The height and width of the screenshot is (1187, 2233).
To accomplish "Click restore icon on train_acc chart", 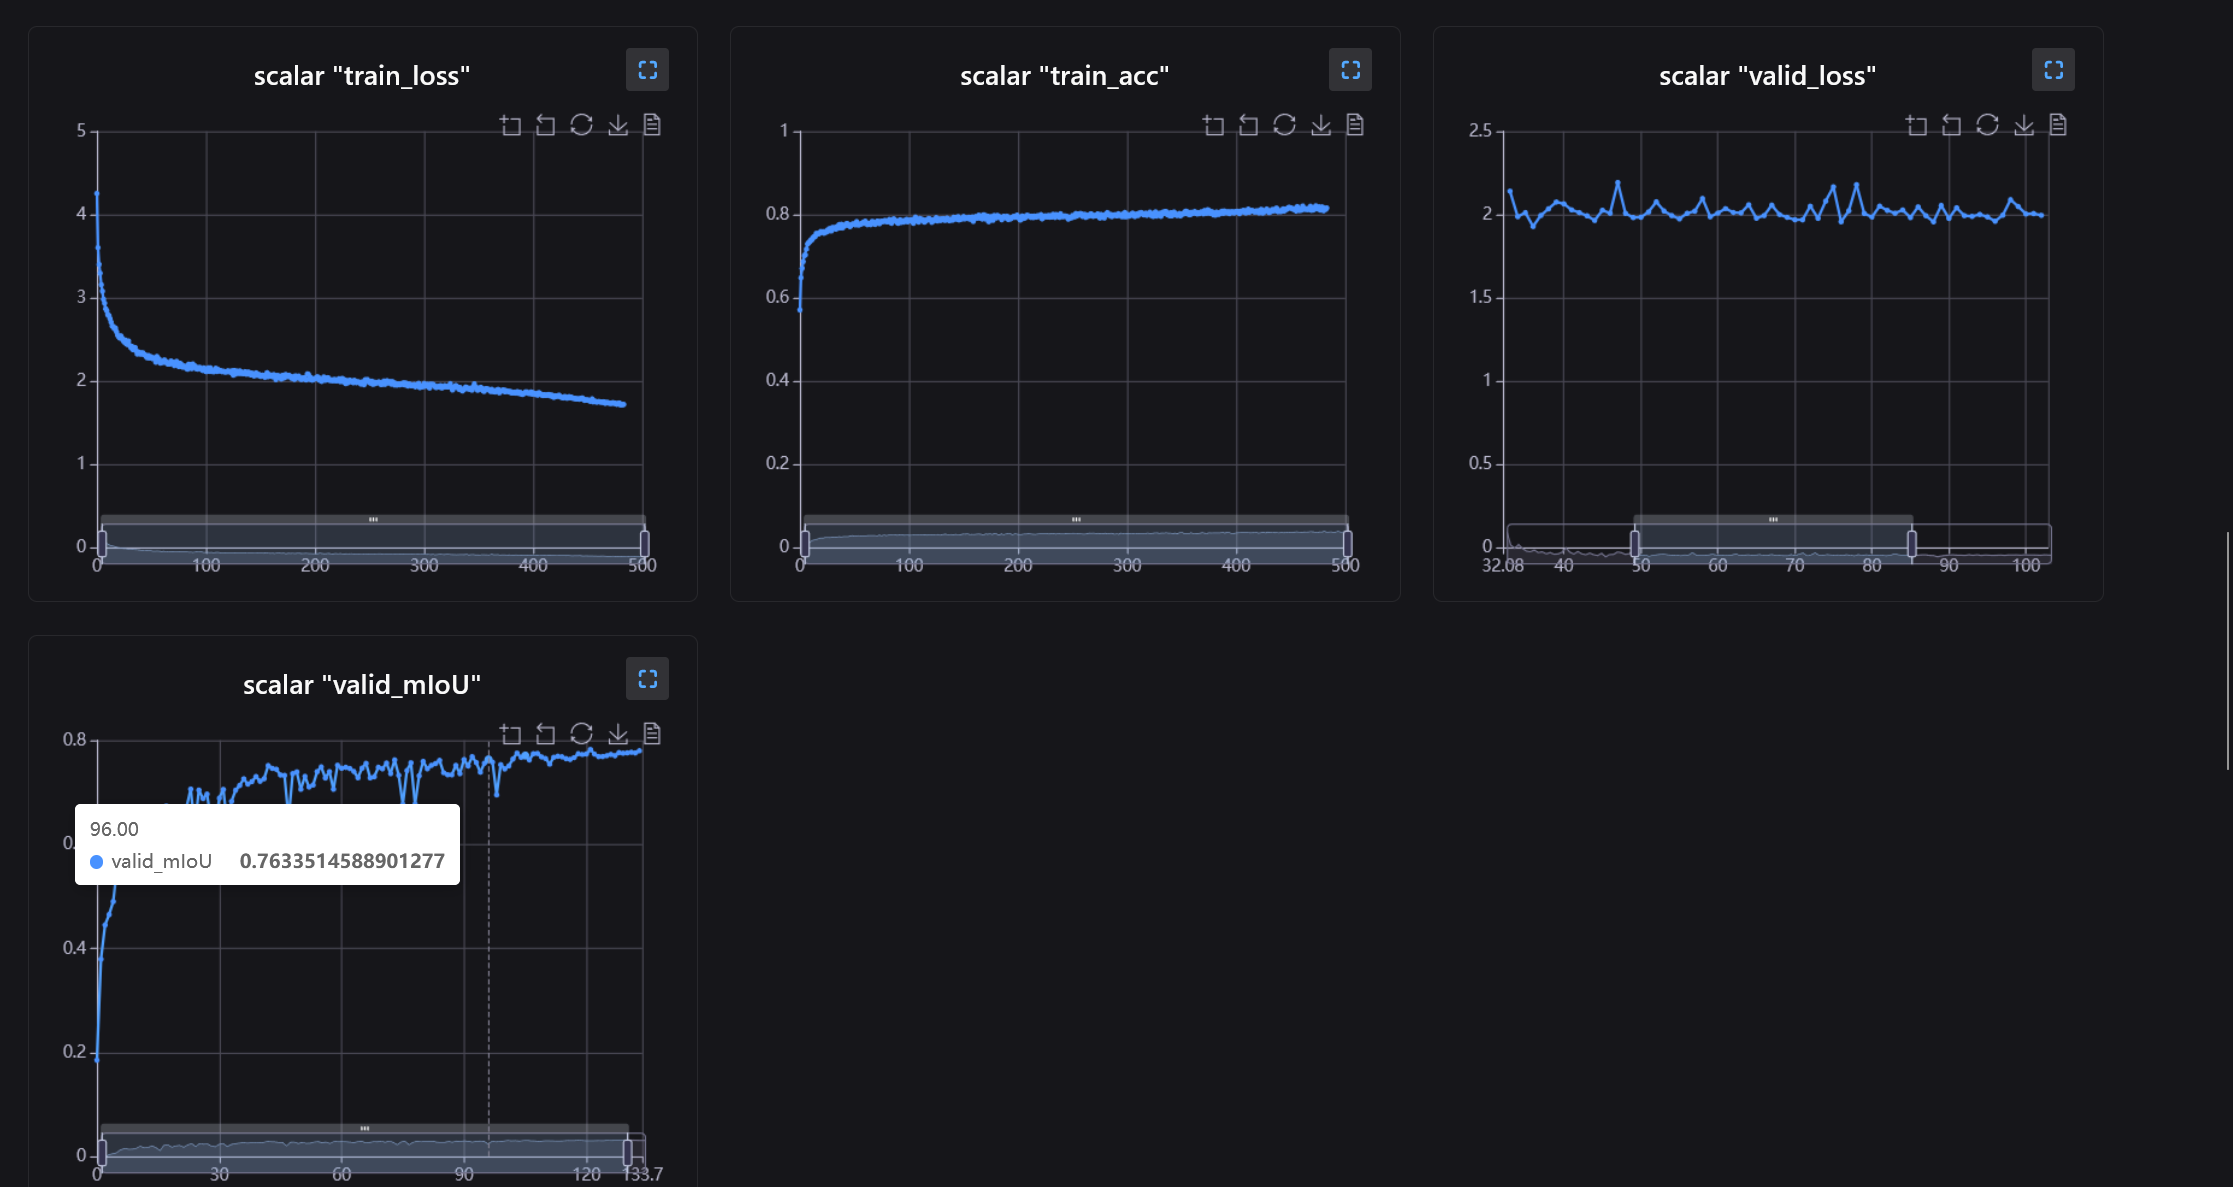I will pyautogui.click(x=1284, y=125).
